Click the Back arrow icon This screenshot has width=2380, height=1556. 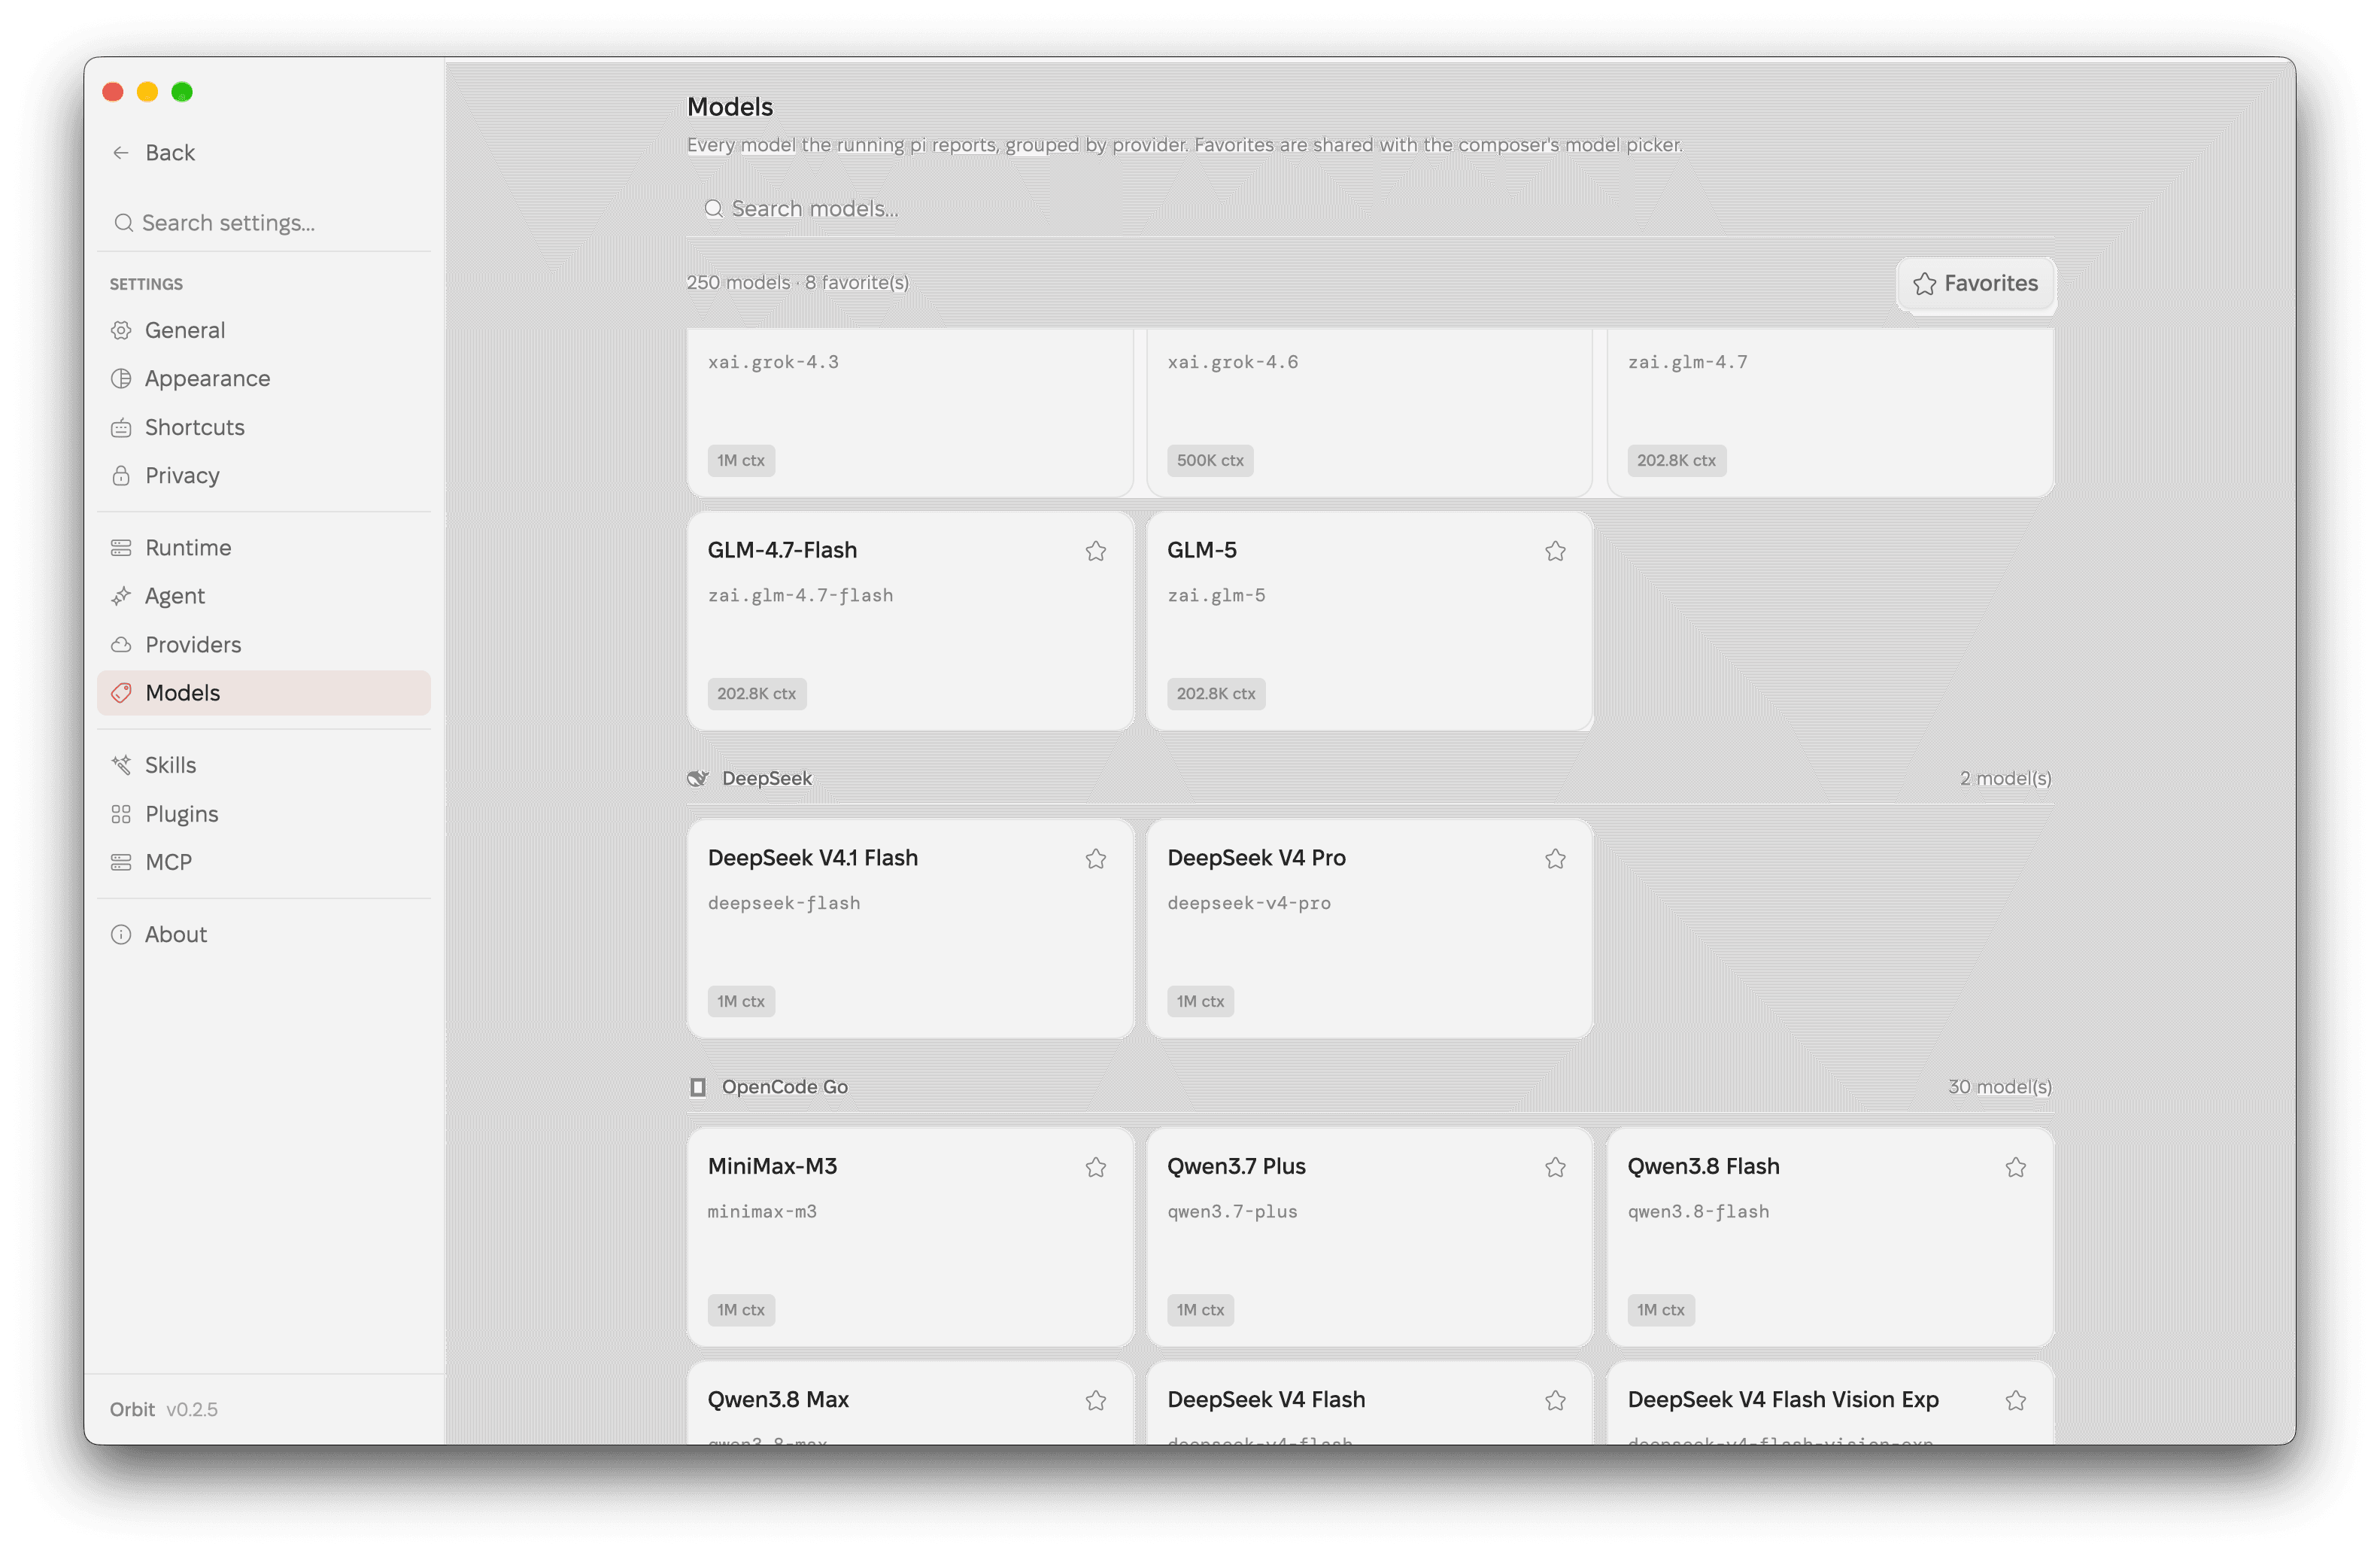[121, 153]
